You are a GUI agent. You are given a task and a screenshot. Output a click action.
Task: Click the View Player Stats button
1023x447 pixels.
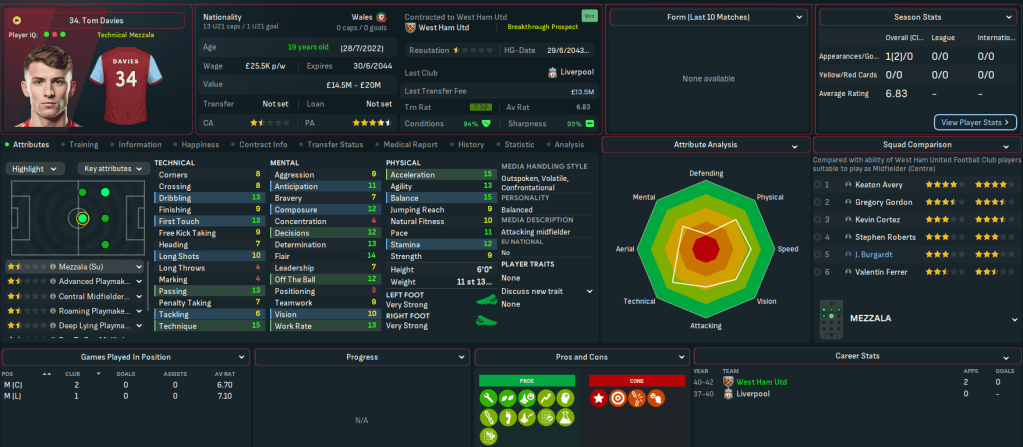tap(975, 122)
